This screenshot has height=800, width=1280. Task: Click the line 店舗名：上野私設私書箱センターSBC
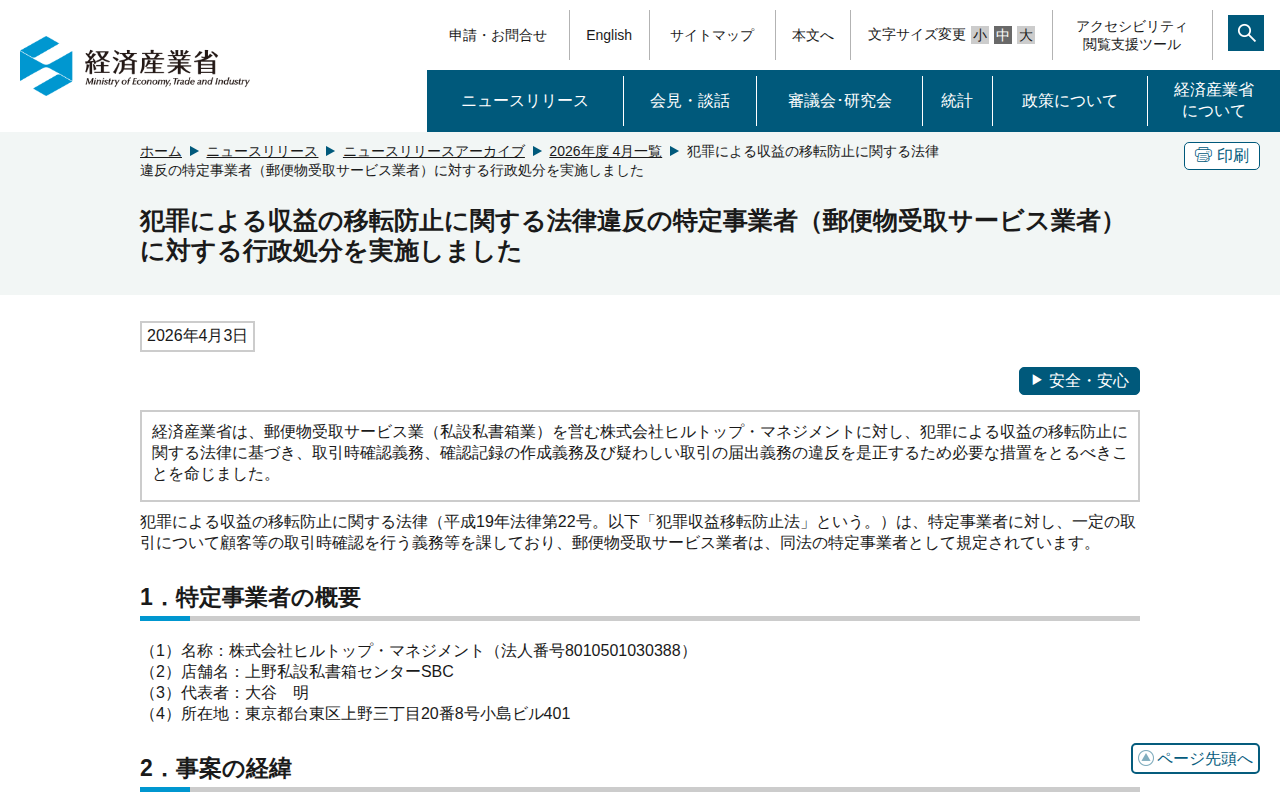click(x=297, y=672)
